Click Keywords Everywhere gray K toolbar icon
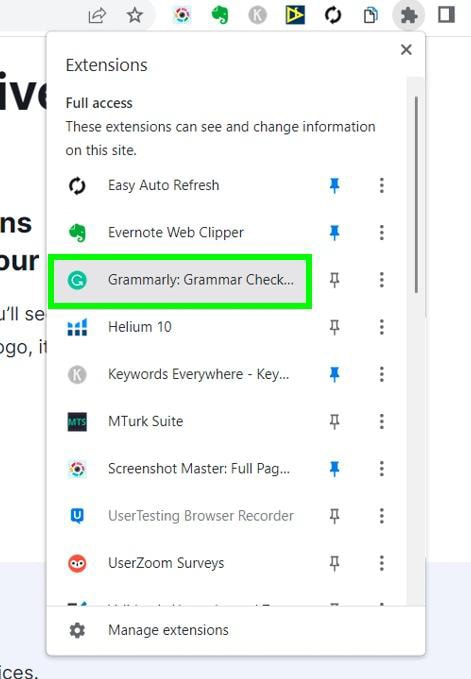Image resolution: width=471 pixels, height=679 pixels. (258, 16)
